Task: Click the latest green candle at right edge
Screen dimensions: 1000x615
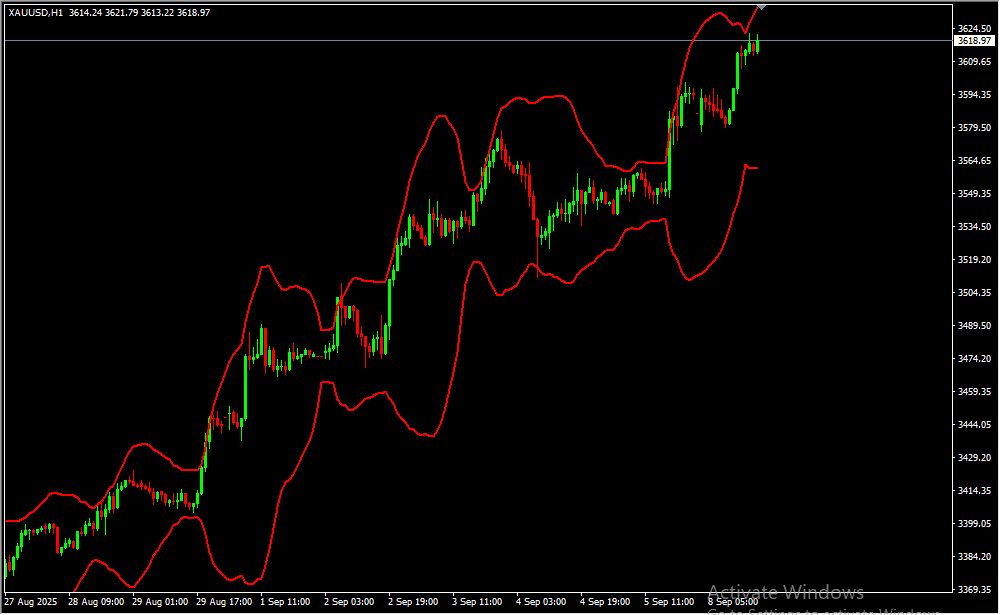Action: (757, 44)
